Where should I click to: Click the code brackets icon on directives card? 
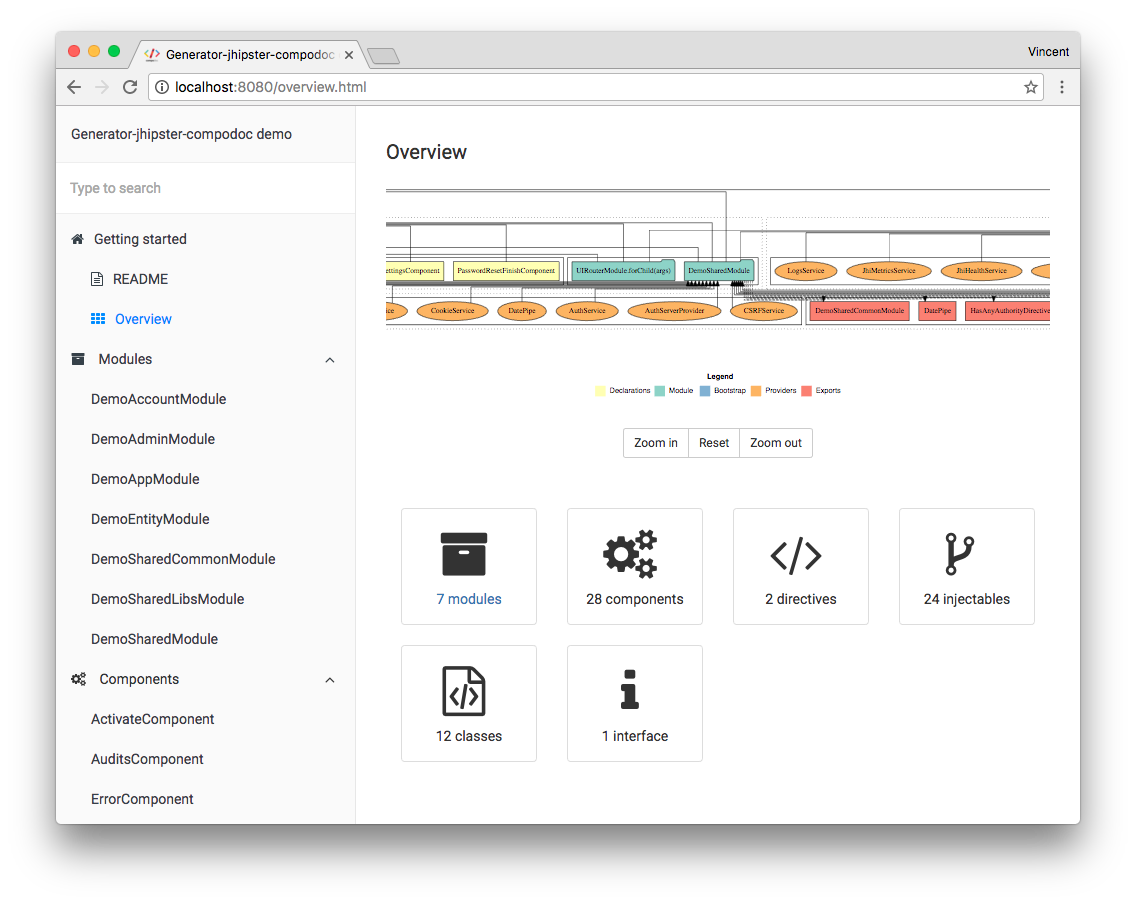795,556
